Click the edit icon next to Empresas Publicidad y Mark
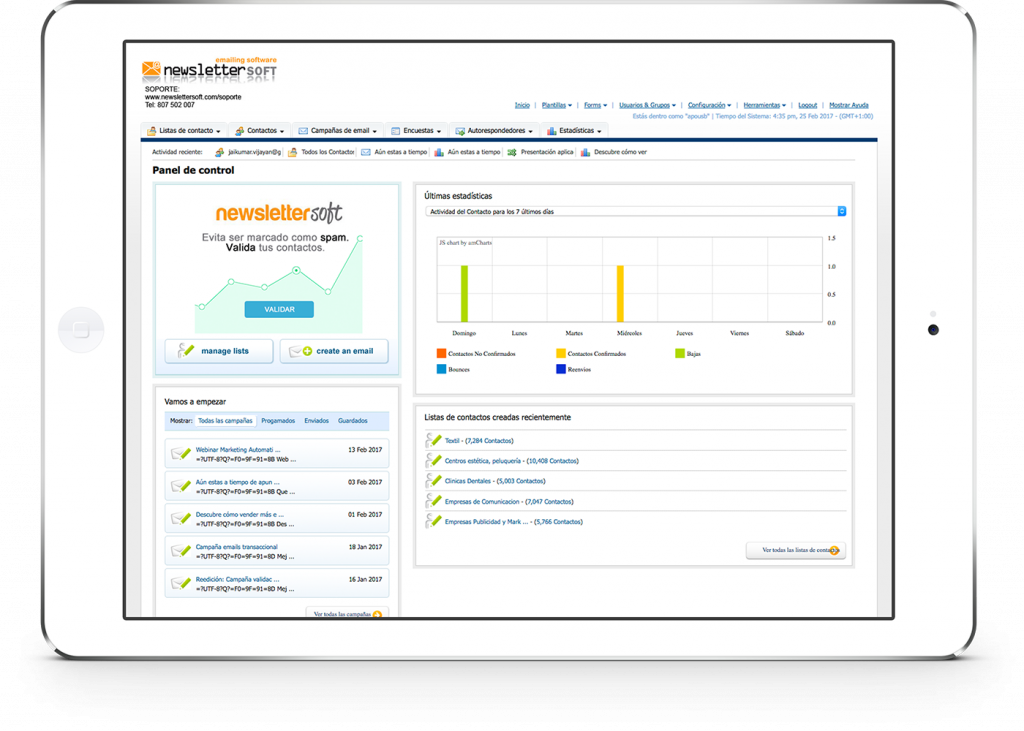Screen dimensions: 1024x731 tap(434, 521)
